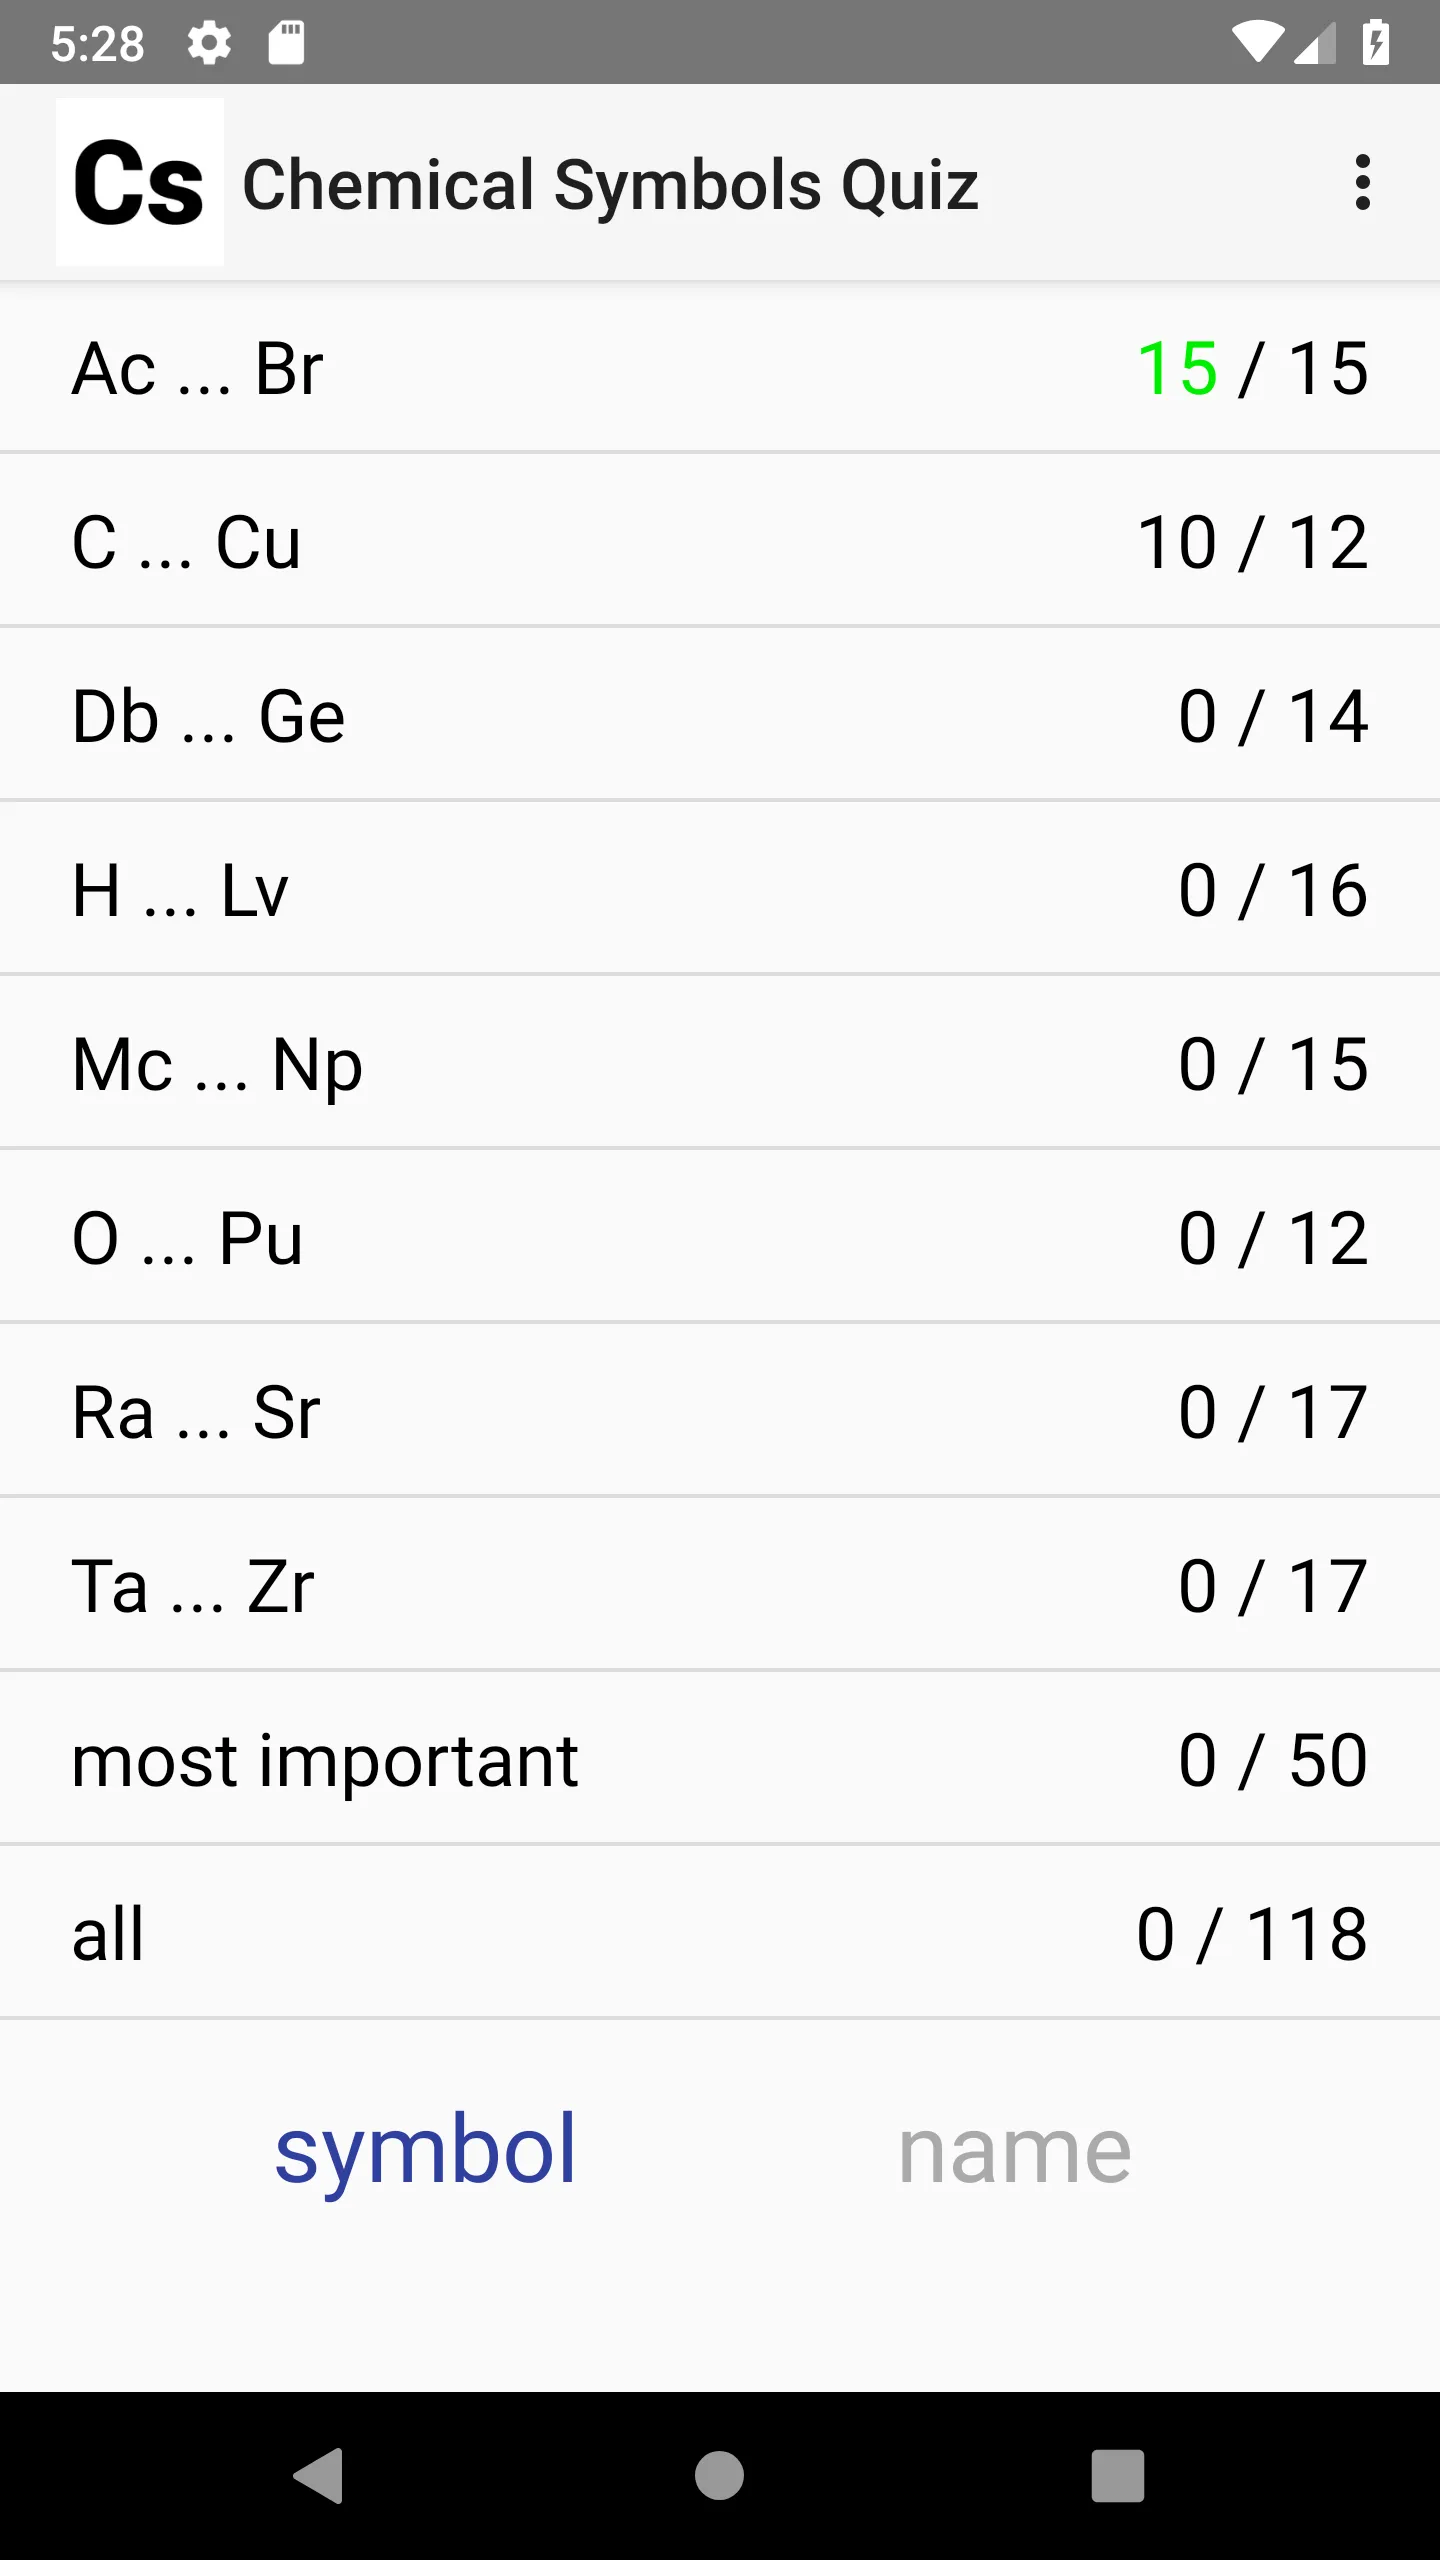Image resolution: width=1440 pixels, height=2560 pixels.
Task: Open the C ... Cu quiz set
Action: [720, 541]
